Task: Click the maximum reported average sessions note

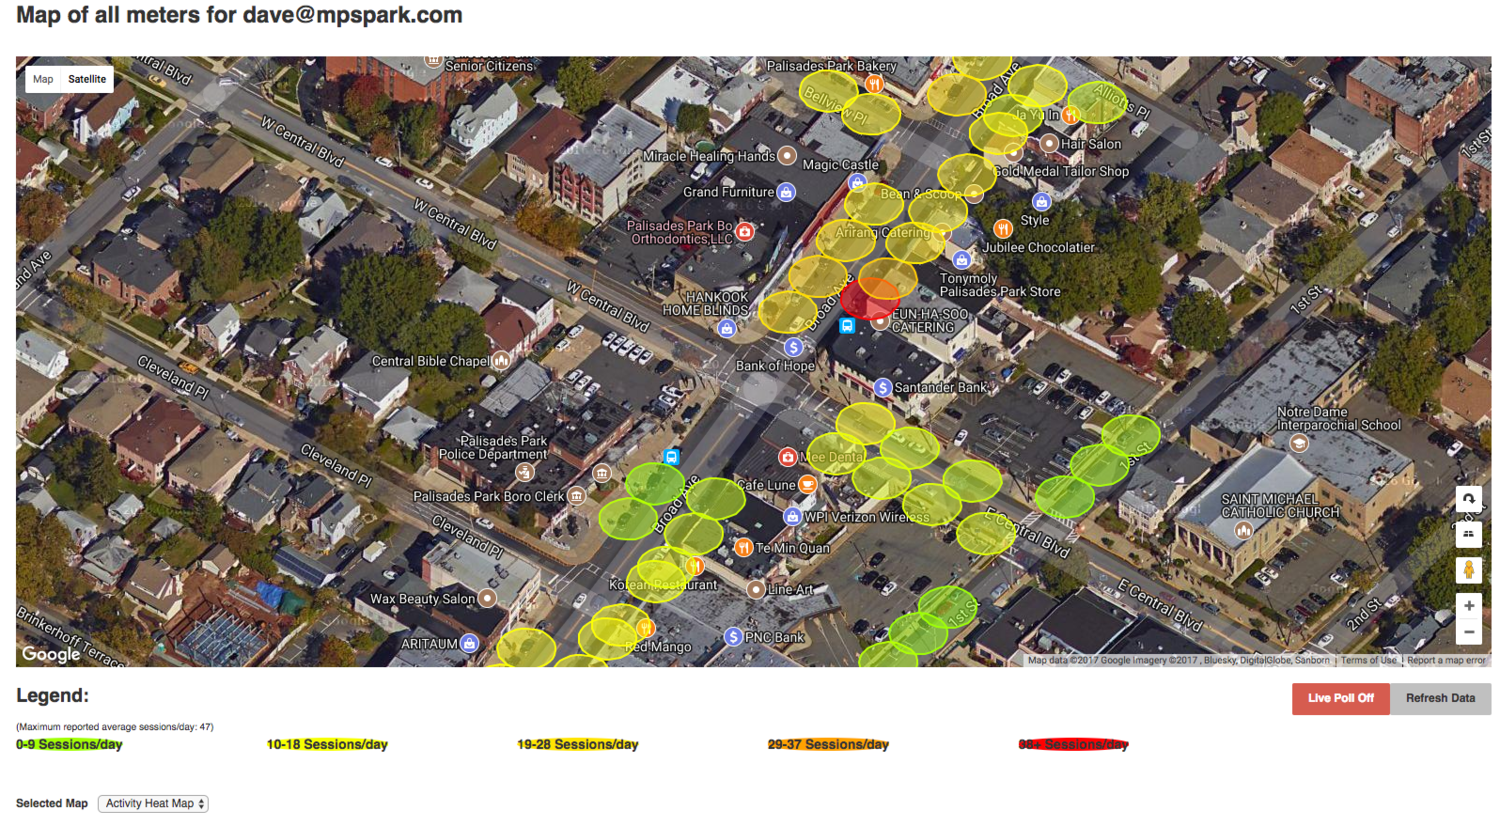Action: pos(115,727)
